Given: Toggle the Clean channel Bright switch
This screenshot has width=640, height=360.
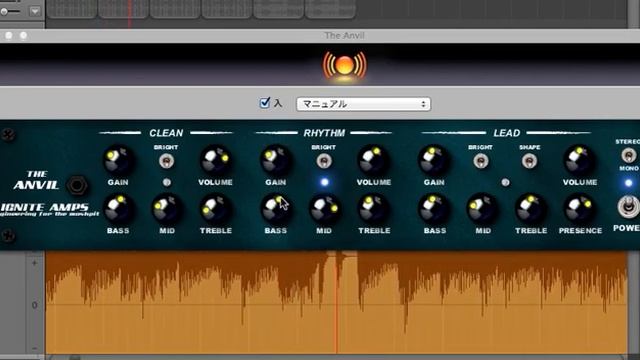Looking at the screenshot, I should [x=166, y=161].
